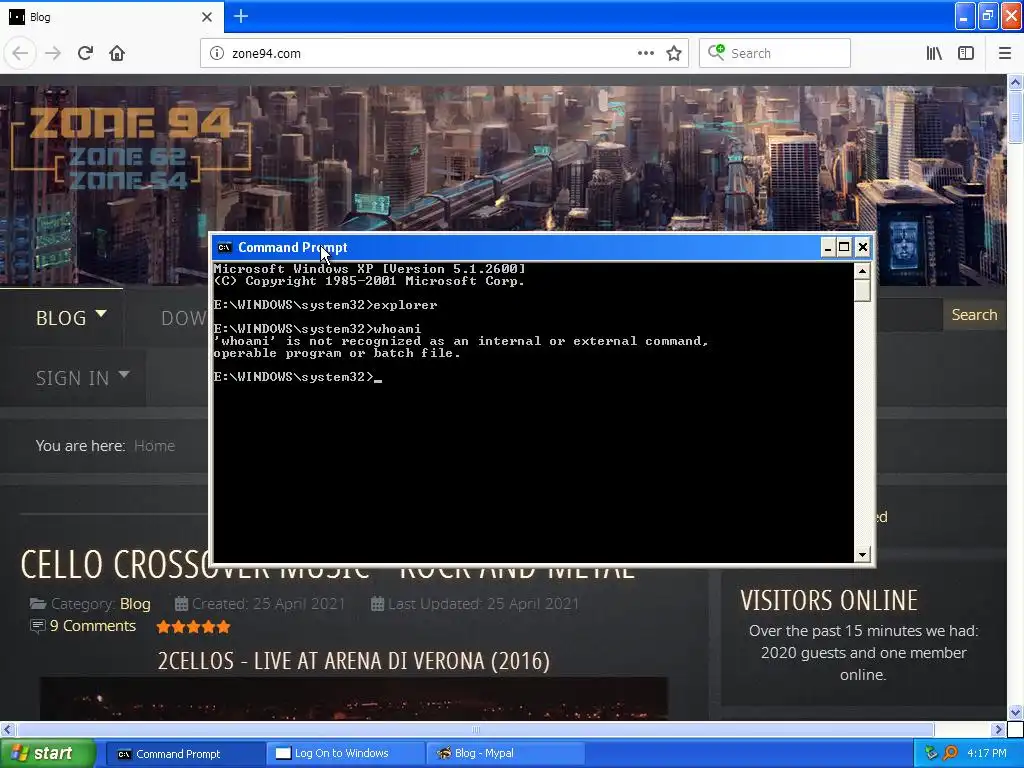Screen dimensions: 1024x768
Task: Click the green tray icon by the magnifier
Action: pos(931,754)
